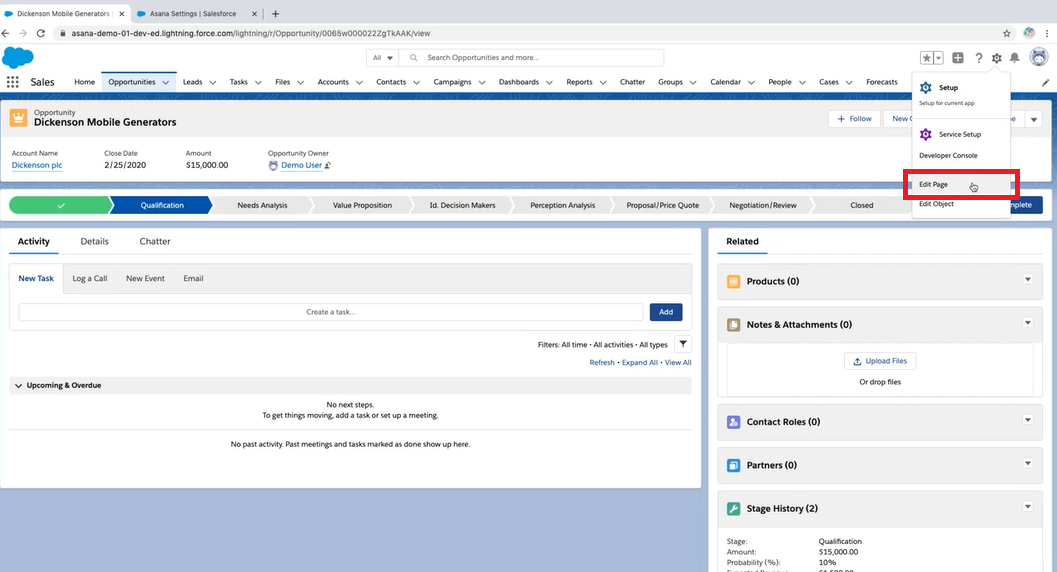Open the Forecasts nav item

[x=882, y=82]
